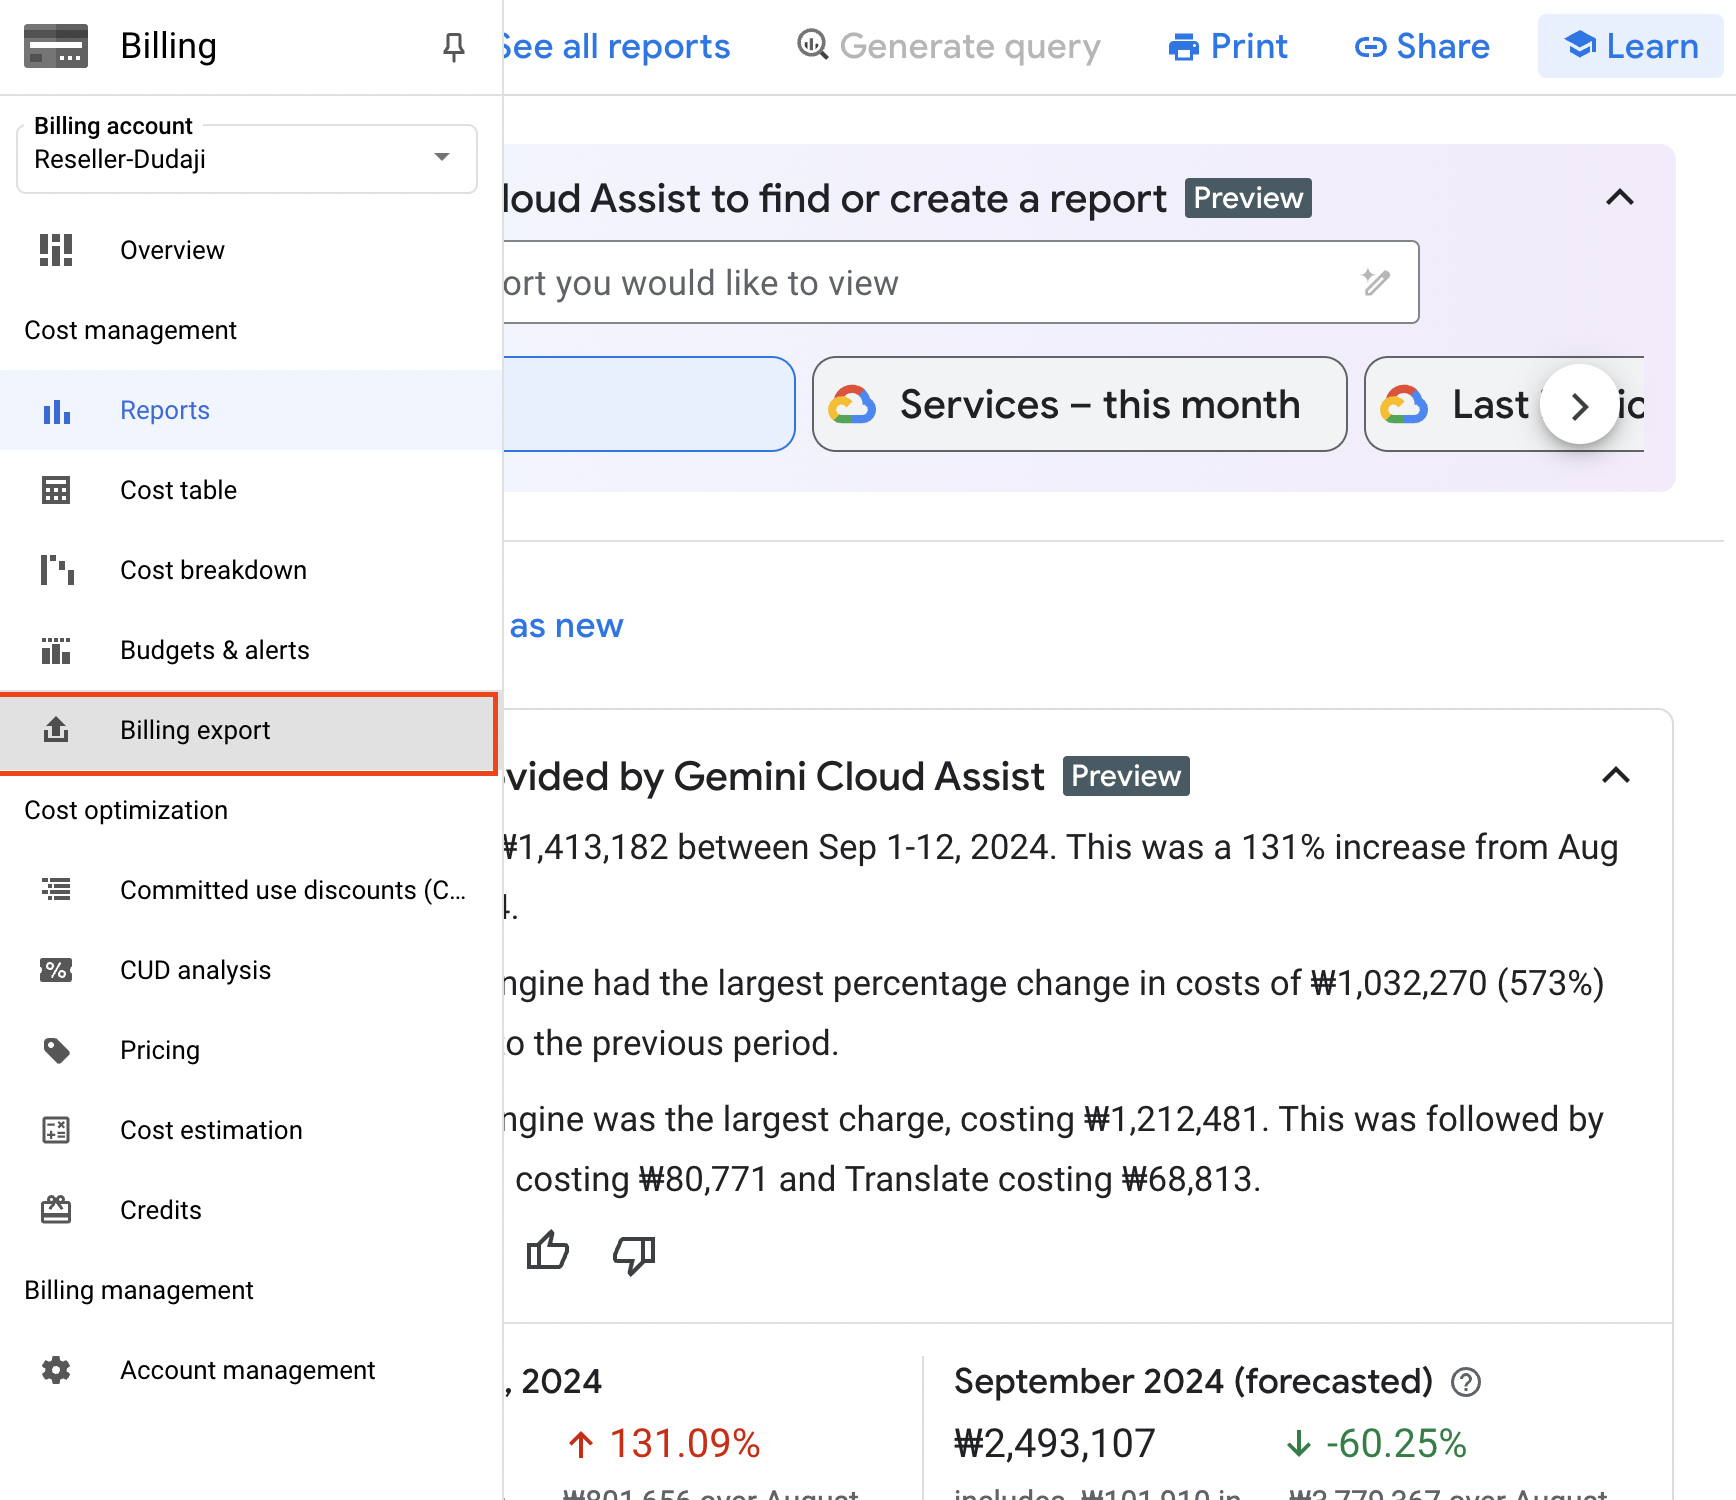
Task: Click the Cost breakdown icon
Action: (x=57, y=570)
